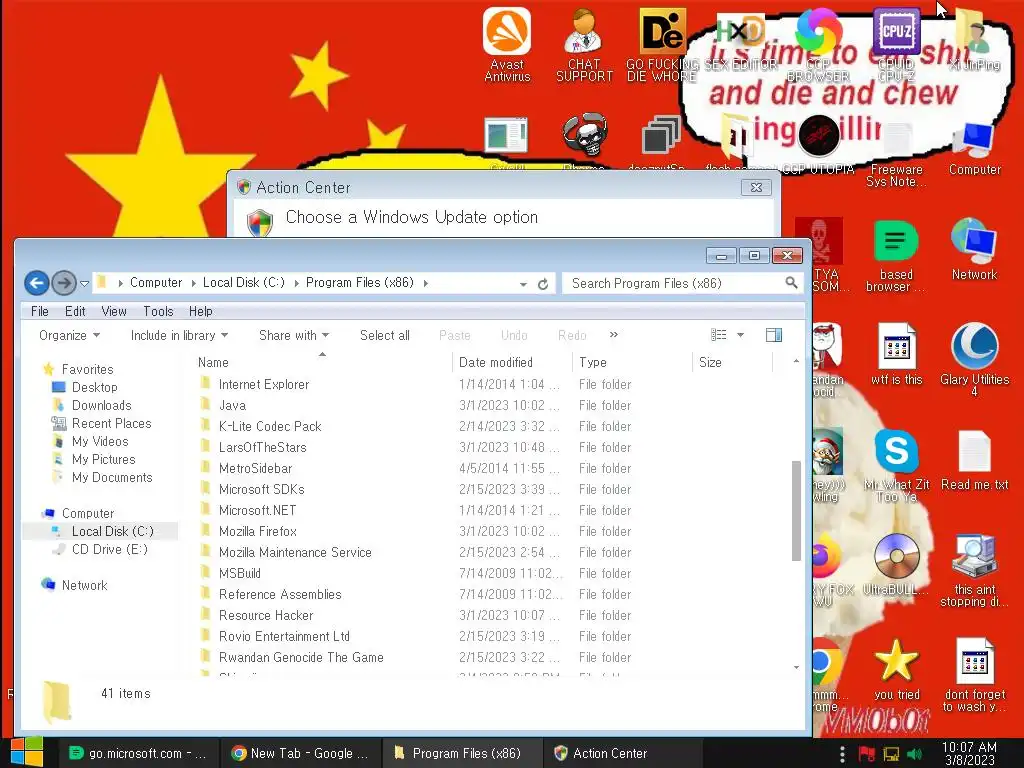The width and height of the screenshot is (1024, 768).
Task: Click the Paste toolbar button
Action: coord(455,335)
